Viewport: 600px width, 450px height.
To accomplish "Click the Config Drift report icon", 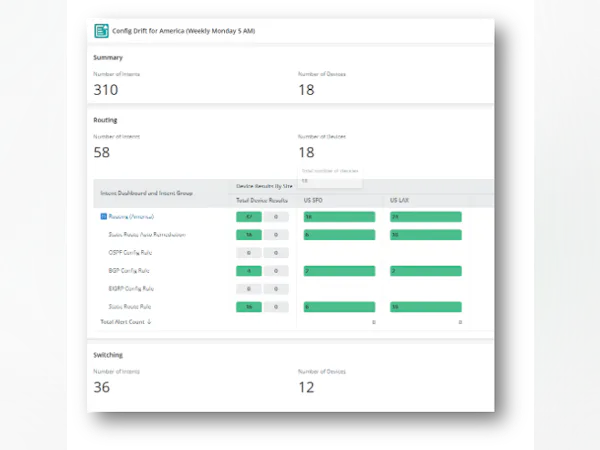I will (101, 31).
